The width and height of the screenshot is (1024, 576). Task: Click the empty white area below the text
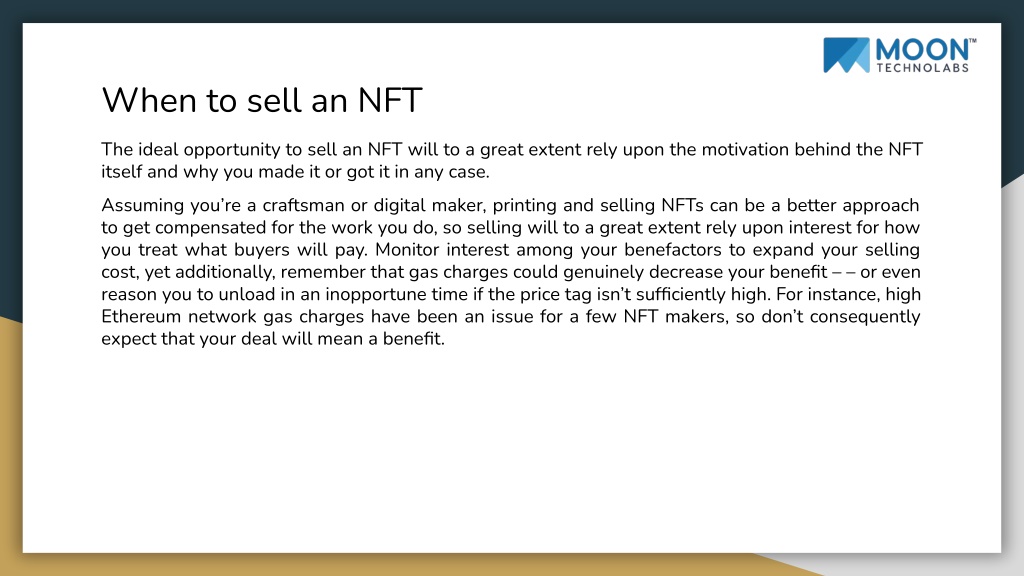coord(512,451)
